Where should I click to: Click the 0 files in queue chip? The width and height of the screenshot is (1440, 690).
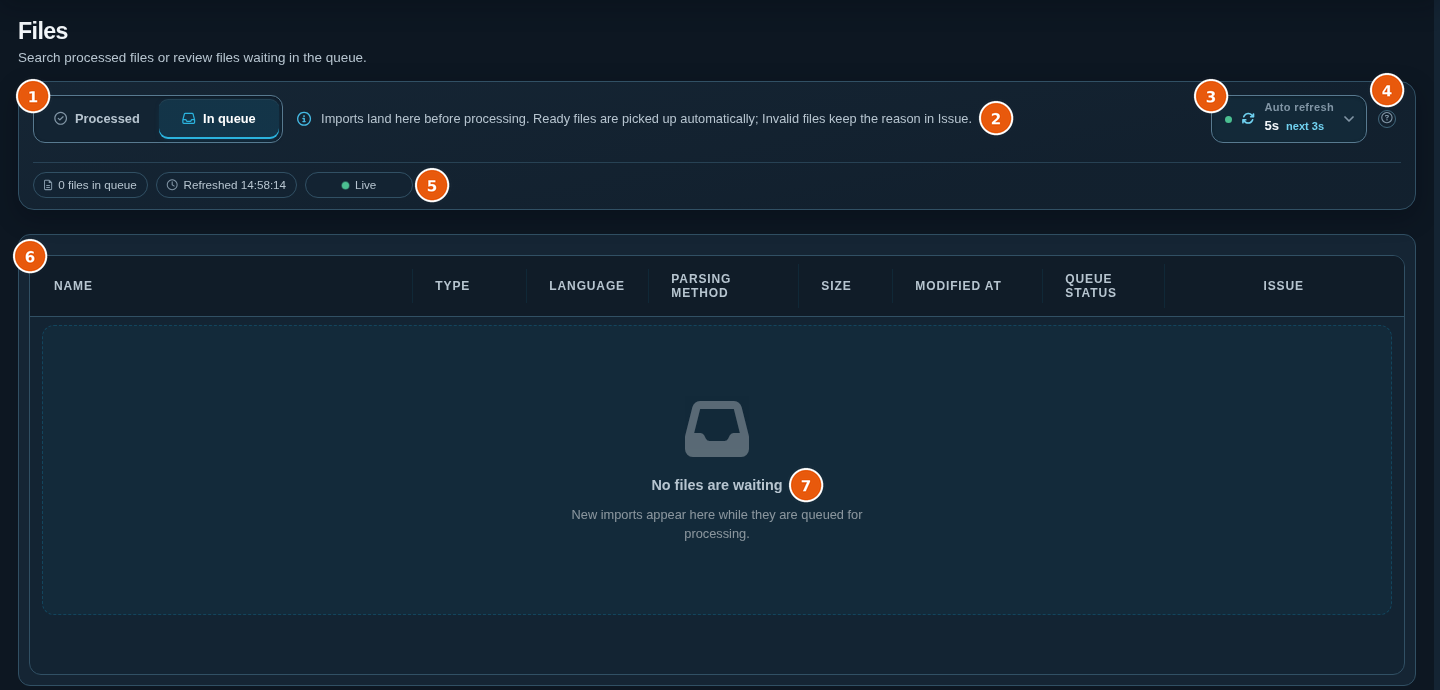(90, 185)
